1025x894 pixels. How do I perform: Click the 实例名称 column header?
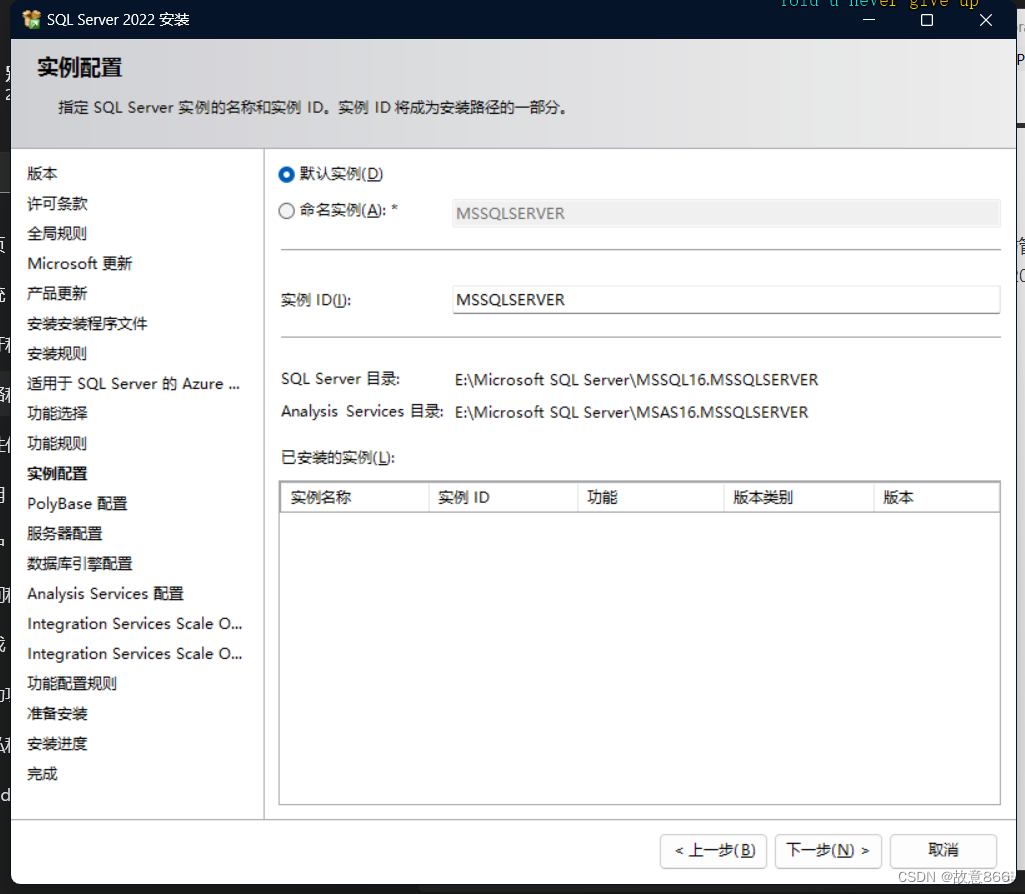(354, 497)
